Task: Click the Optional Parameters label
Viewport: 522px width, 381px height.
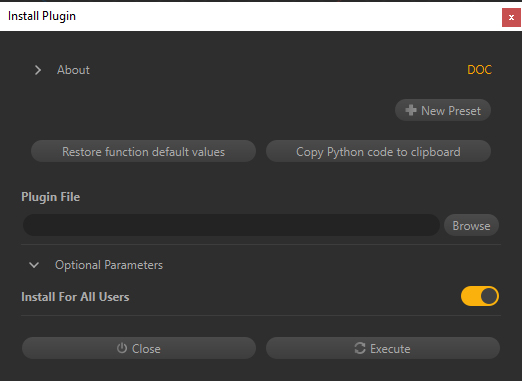Action: [x=109, y=265]
